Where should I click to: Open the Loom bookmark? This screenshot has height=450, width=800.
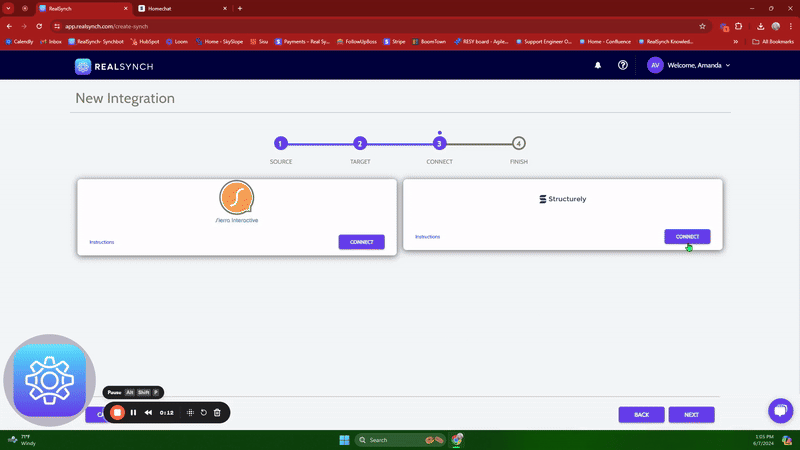177,42
